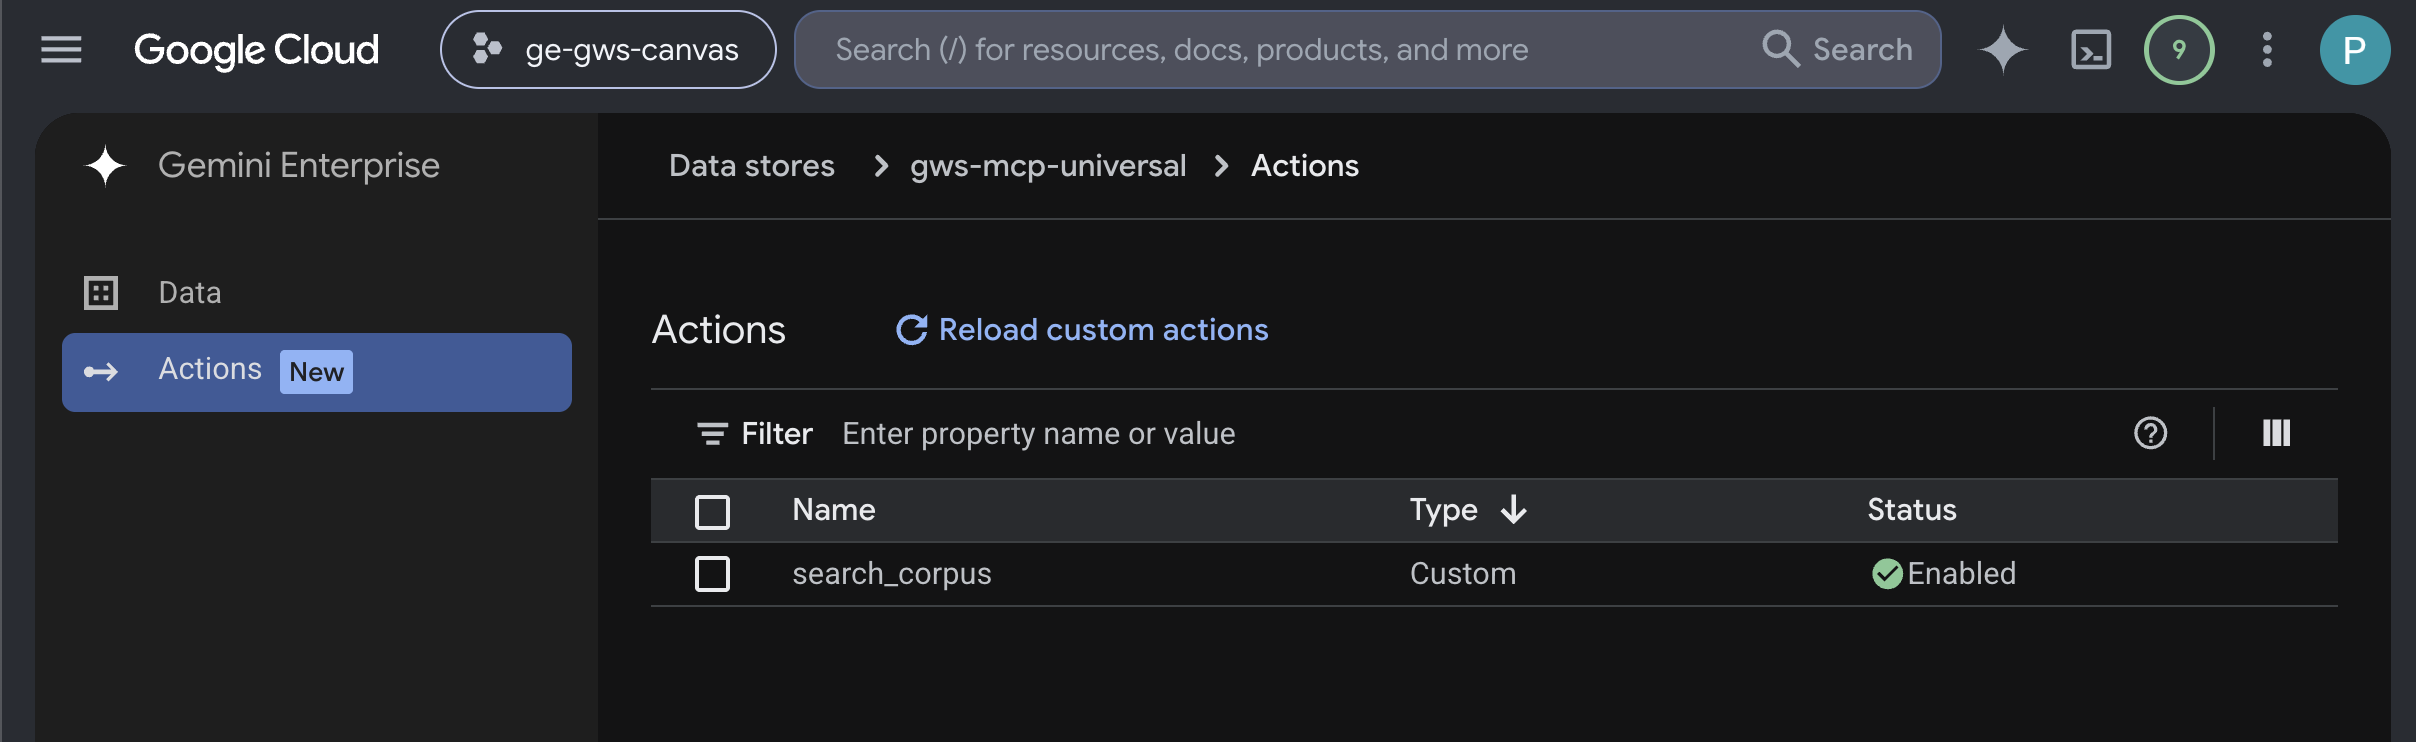
Task: Sort by Type column header
Action: click(1443, 510)
